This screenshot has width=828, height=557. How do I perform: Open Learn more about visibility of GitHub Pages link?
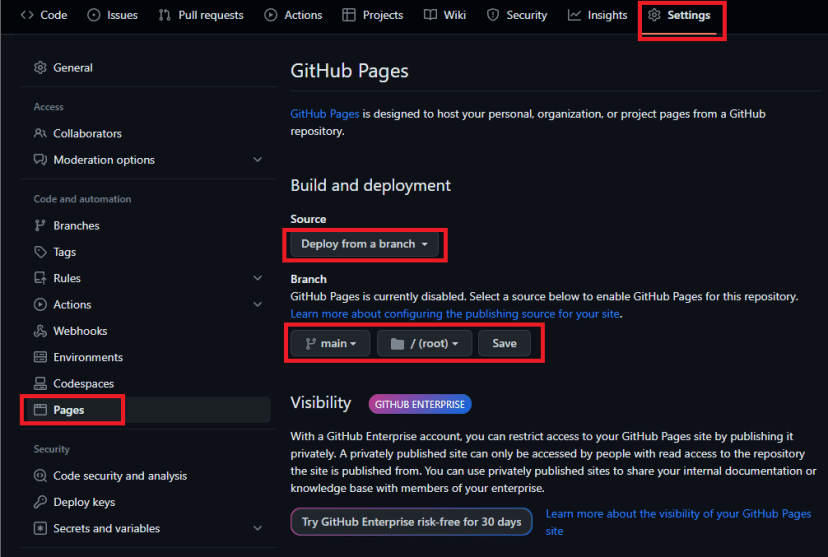(679, 522)
